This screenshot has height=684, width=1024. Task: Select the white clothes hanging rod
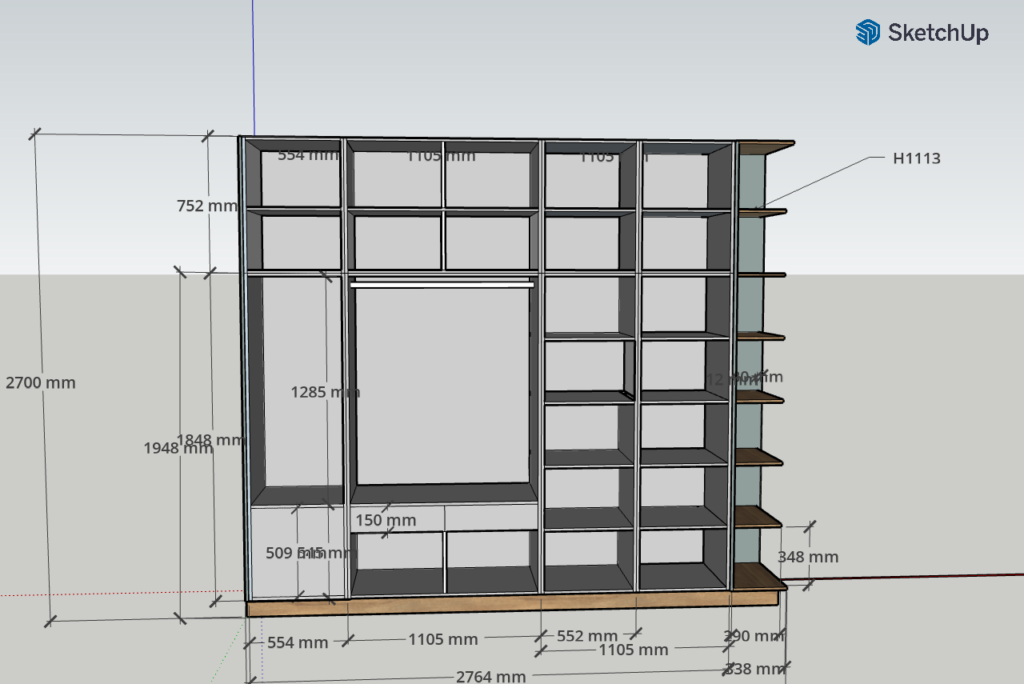tap(440, 284)
